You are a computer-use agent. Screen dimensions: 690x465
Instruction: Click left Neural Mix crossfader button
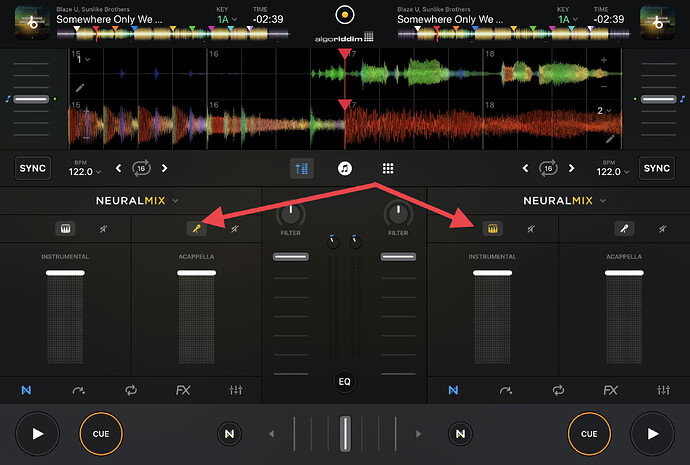(229, 434)
